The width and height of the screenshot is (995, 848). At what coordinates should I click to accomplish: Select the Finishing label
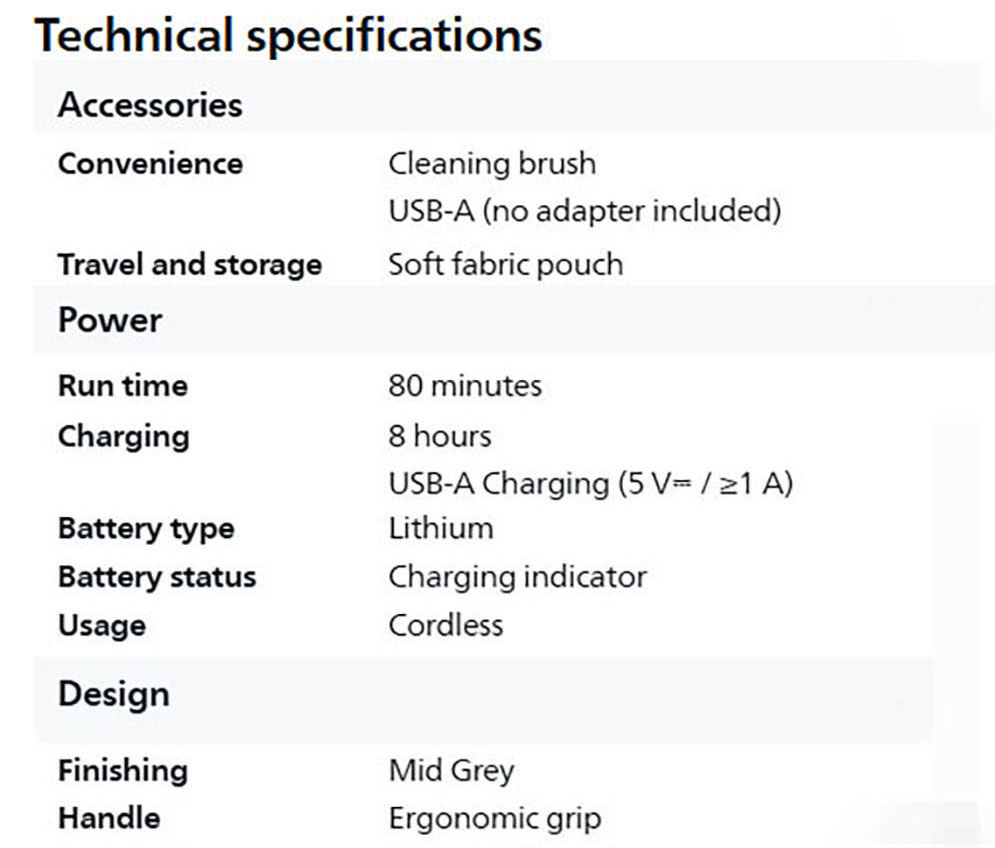(x=123, y=771)
